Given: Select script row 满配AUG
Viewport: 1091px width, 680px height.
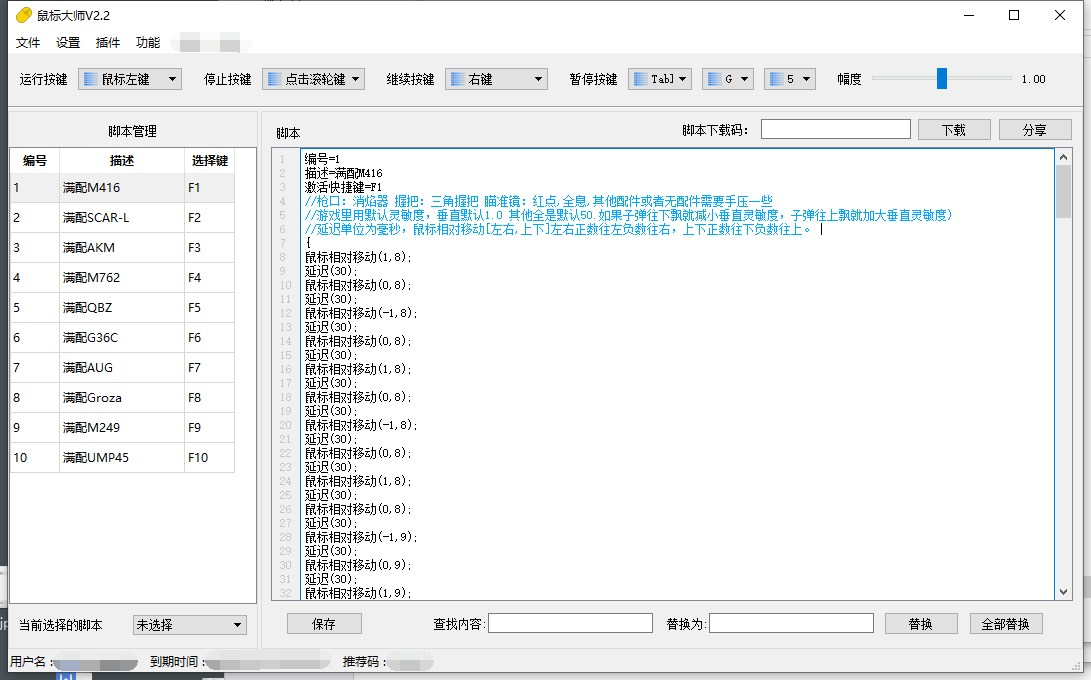Looking at the screenshot, I should 122,367.
